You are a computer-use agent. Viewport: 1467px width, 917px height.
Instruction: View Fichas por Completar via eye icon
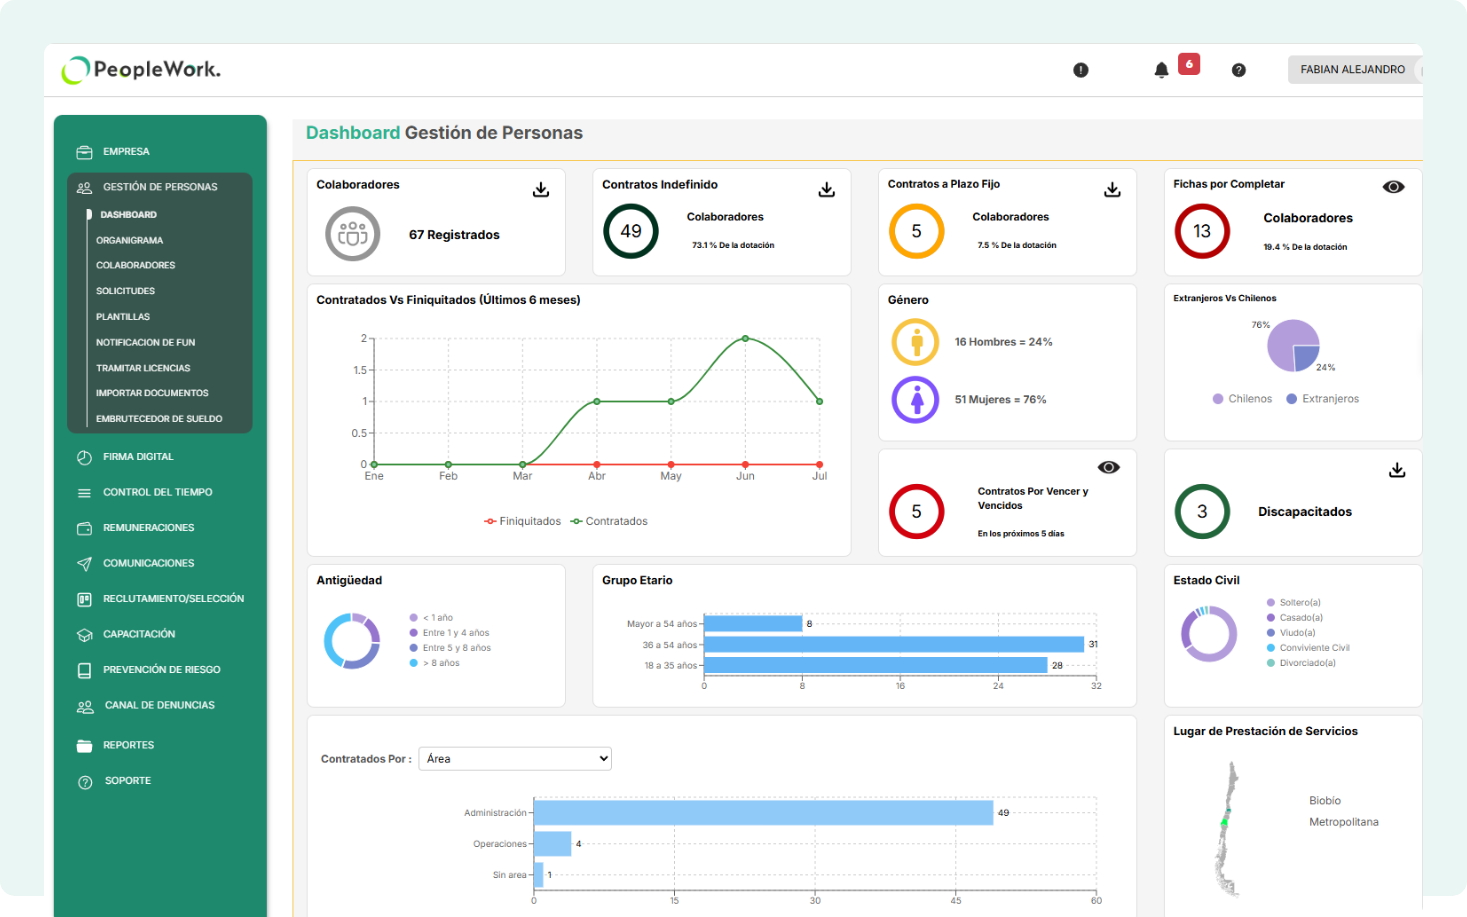point(1393,187)
